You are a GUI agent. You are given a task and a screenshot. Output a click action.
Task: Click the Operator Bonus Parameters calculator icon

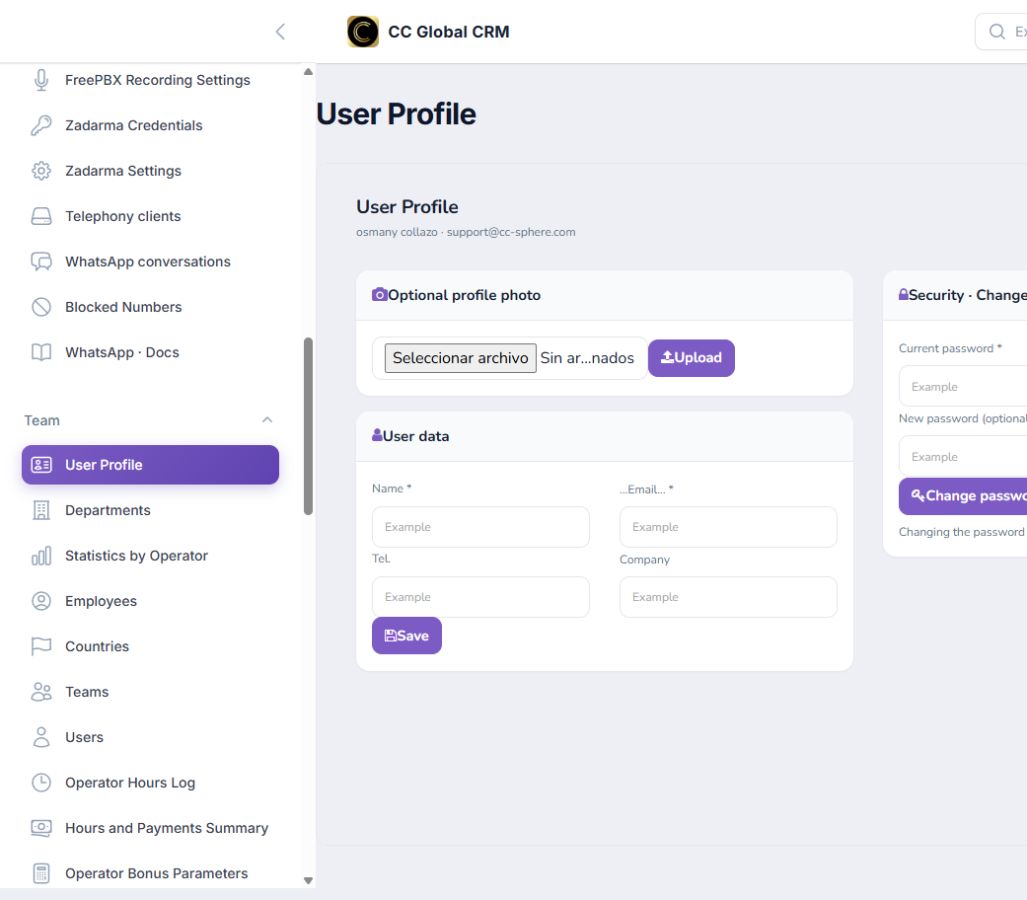(x=41, y=874)
